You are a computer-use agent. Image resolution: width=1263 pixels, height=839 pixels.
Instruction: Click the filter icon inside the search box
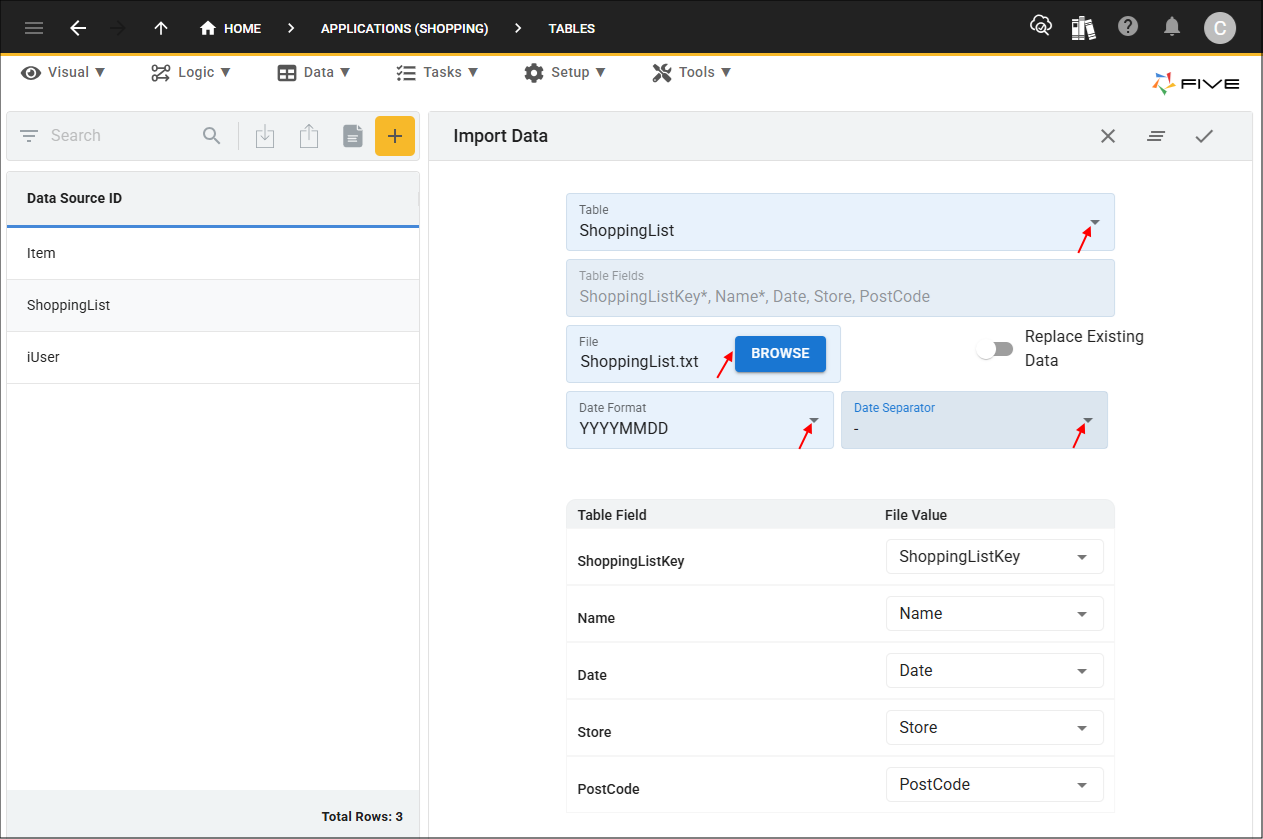pos(27,135)
